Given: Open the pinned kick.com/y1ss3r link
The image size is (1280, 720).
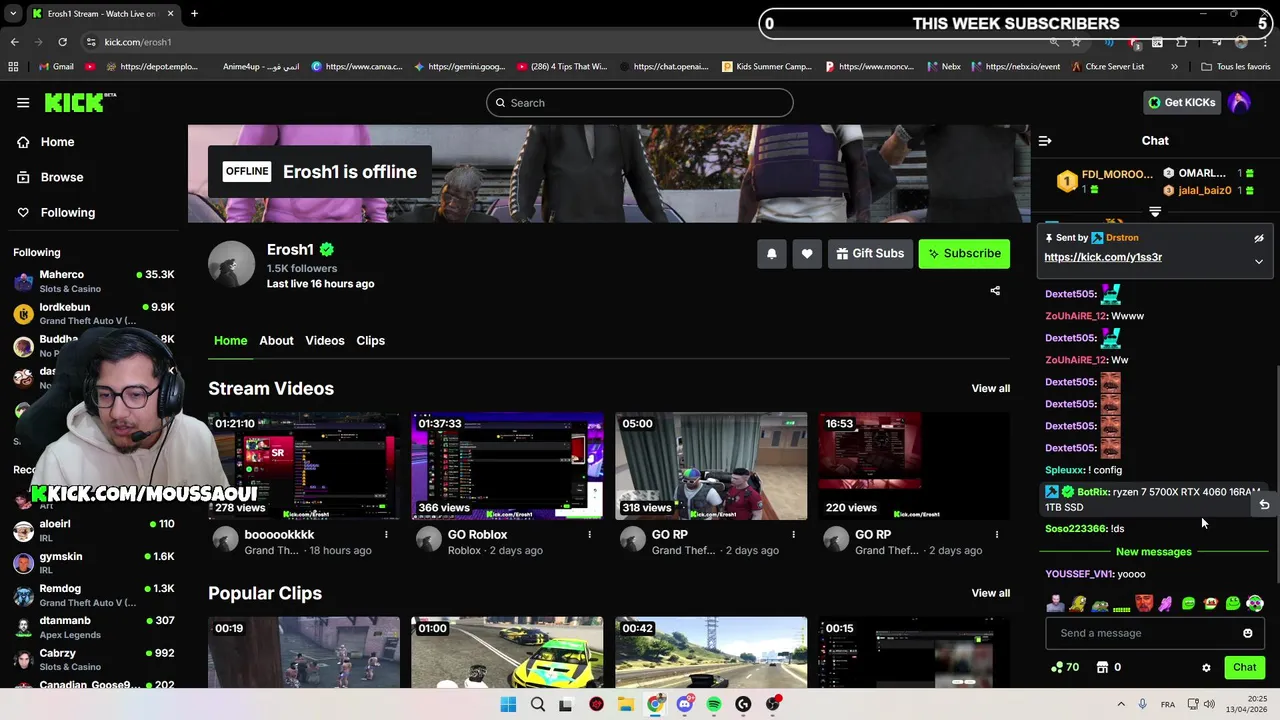Looking at the screenshot, I should coord(1103,257).
